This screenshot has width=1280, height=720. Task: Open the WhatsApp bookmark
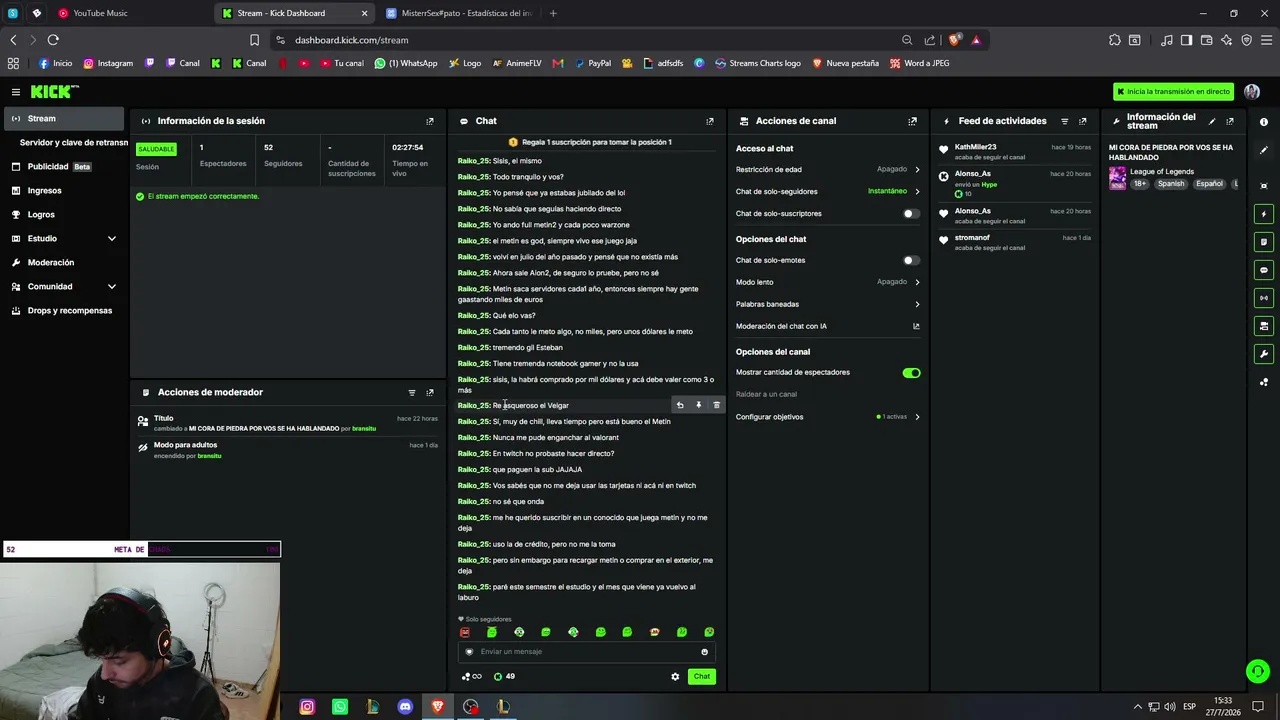point(406,63)
